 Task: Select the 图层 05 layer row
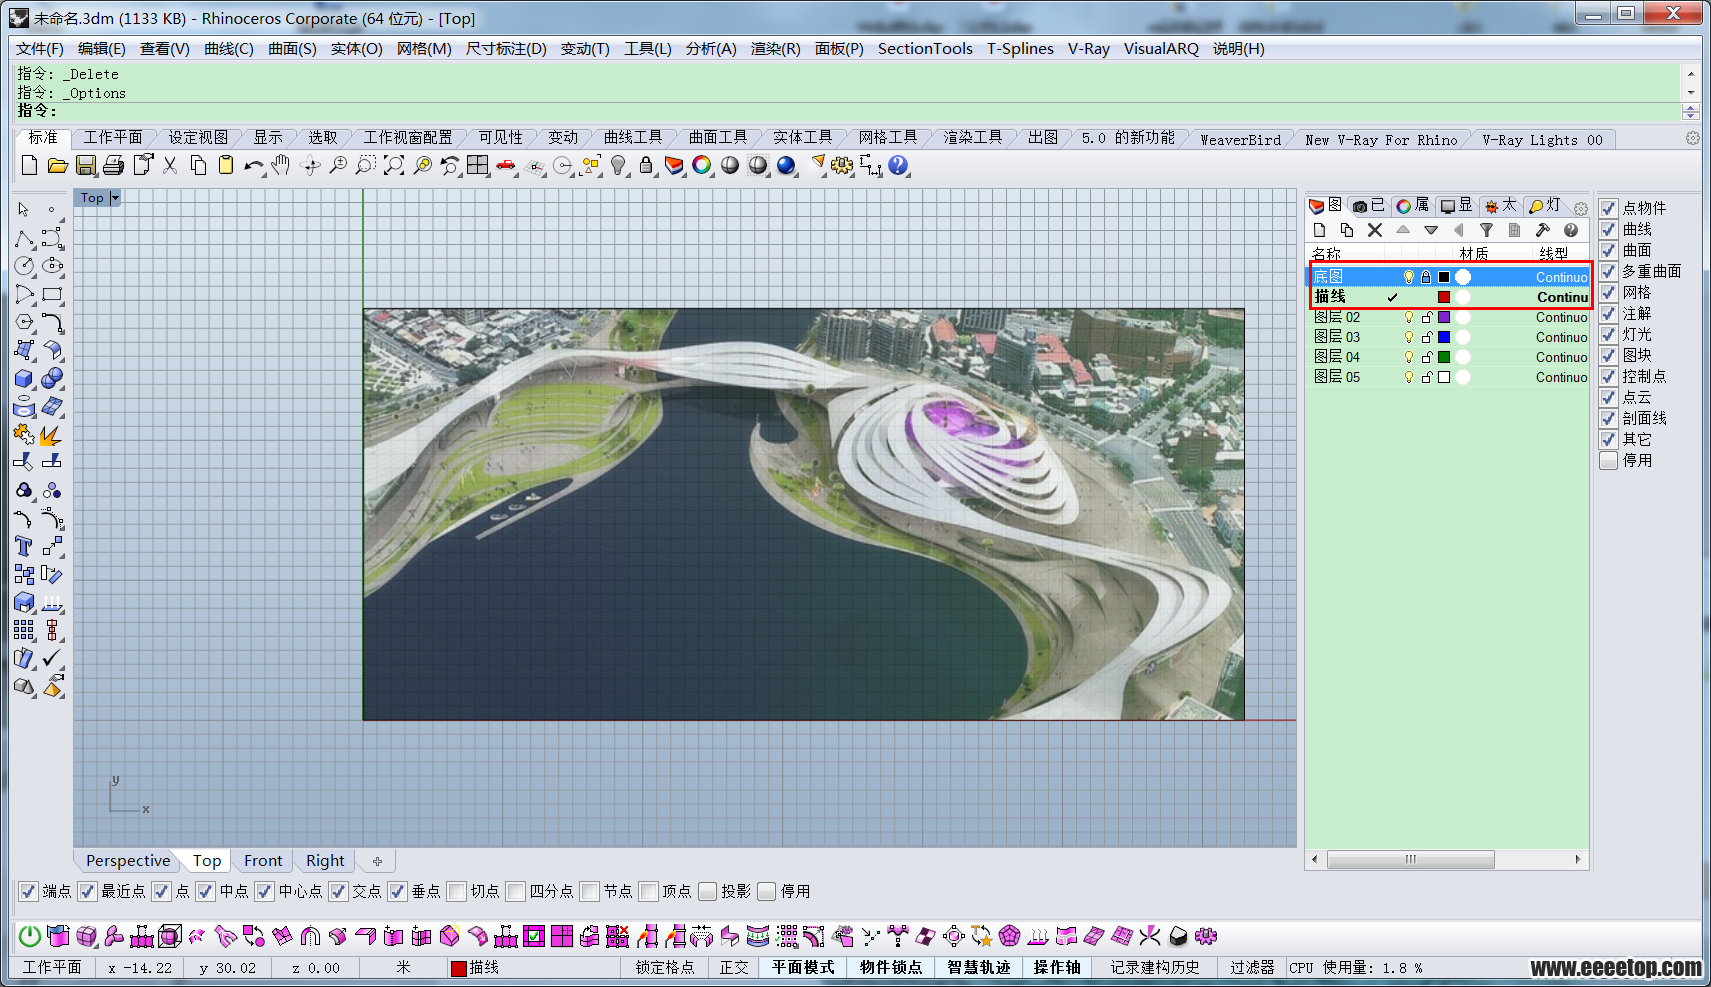1448,377
